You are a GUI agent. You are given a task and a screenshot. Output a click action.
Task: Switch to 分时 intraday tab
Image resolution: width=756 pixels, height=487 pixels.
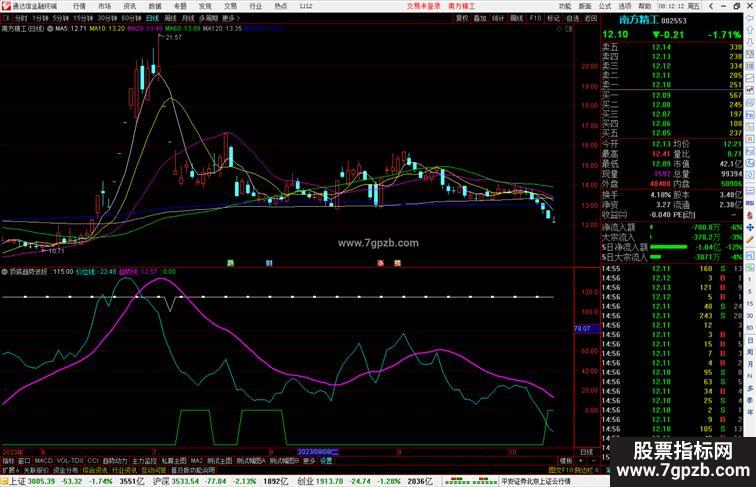click(21, 18)
